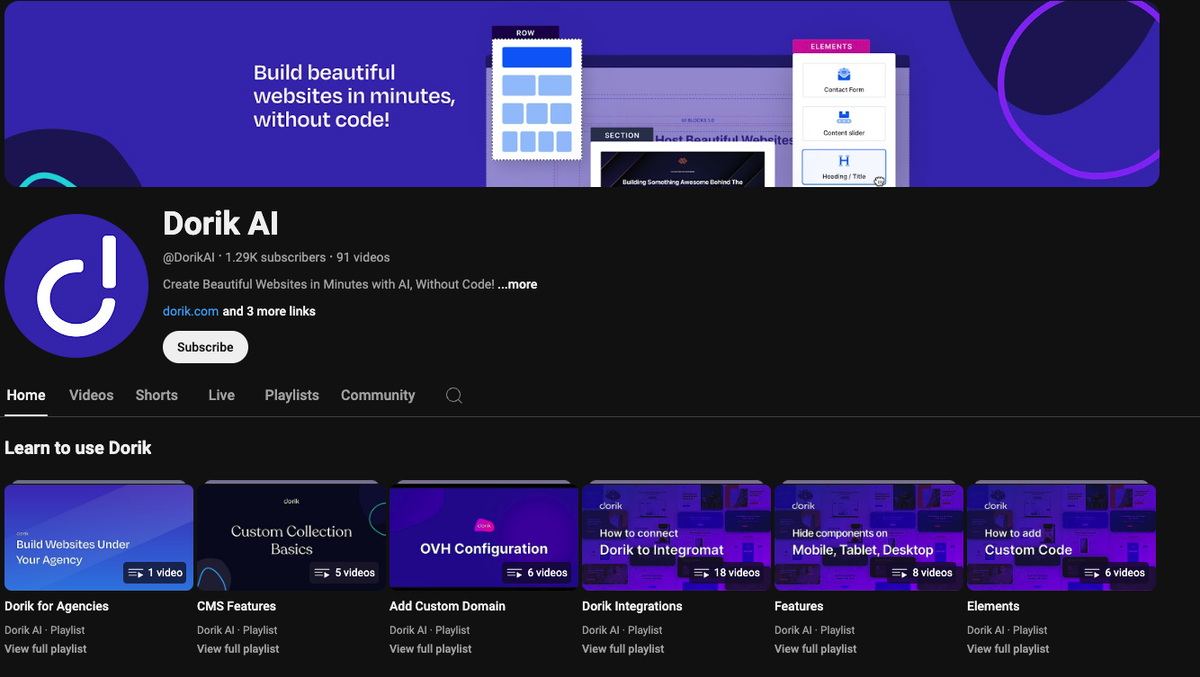The width and height of the screenshot is (1200, 677).
Task: Click 'Dorik AI' channel name under Dorik Integrations
Action: point(601,630)
